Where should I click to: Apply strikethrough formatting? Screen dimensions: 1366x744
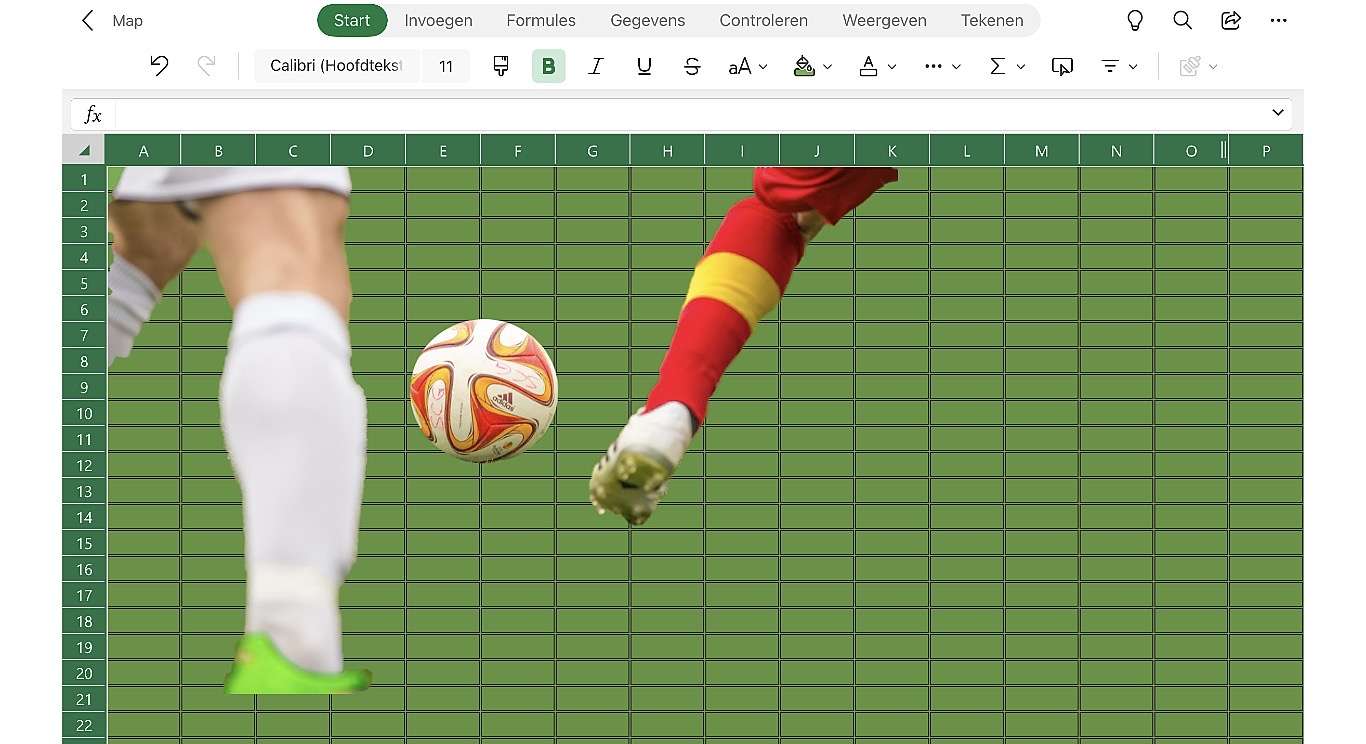pyautogui.click(x=692, y=66)
